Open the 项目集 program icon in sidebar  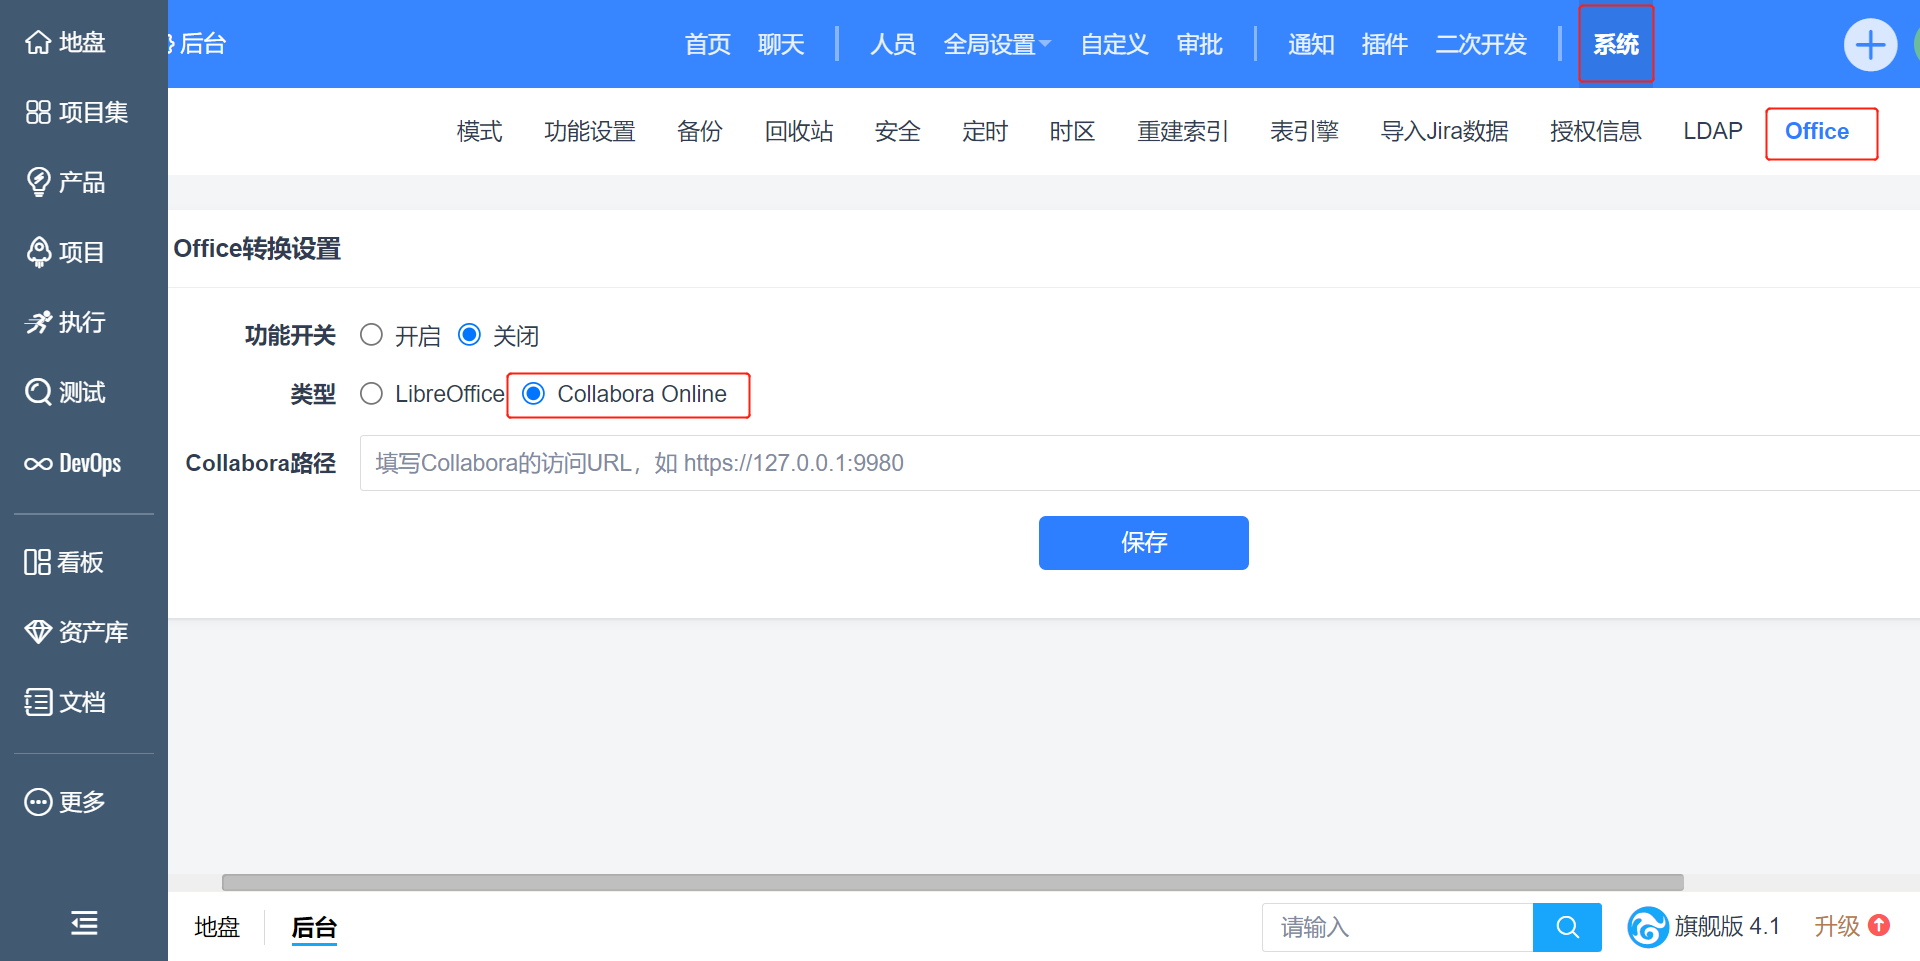coord(38,112)
